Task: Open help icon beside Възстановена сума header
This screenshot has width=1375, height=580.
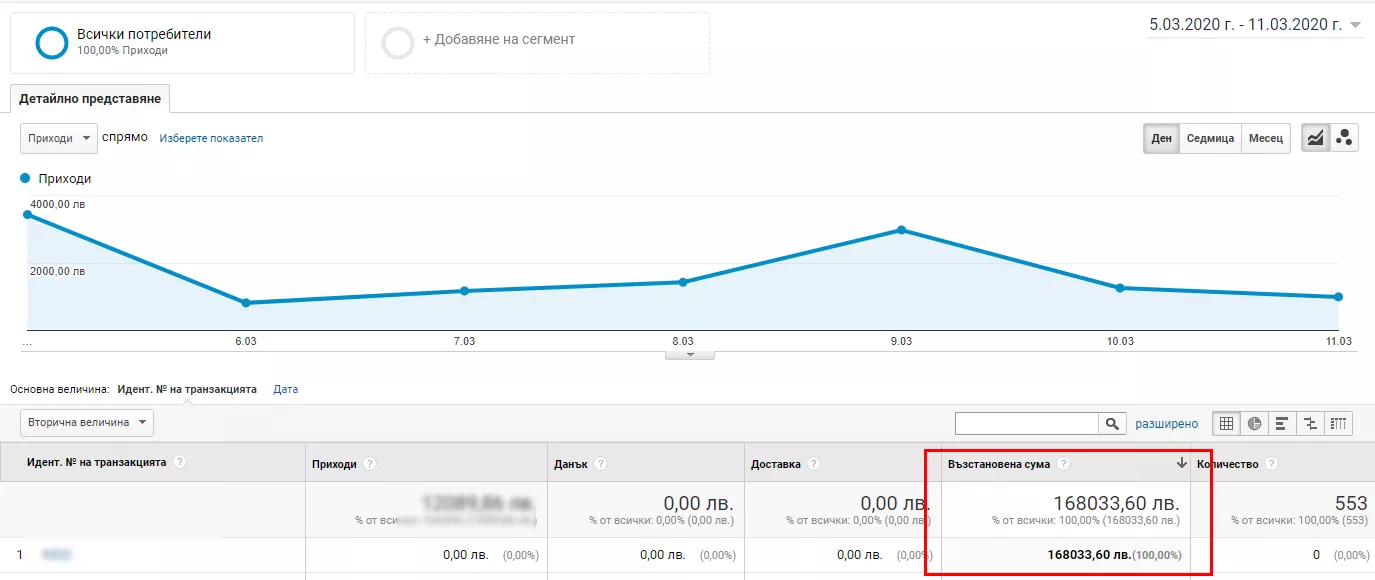Action: (1063, 464)
